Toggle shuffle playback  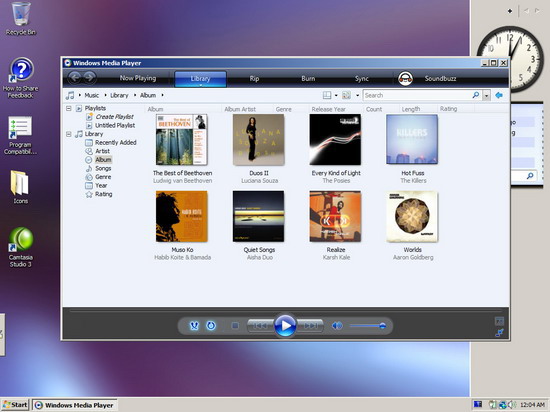point(194,326)
